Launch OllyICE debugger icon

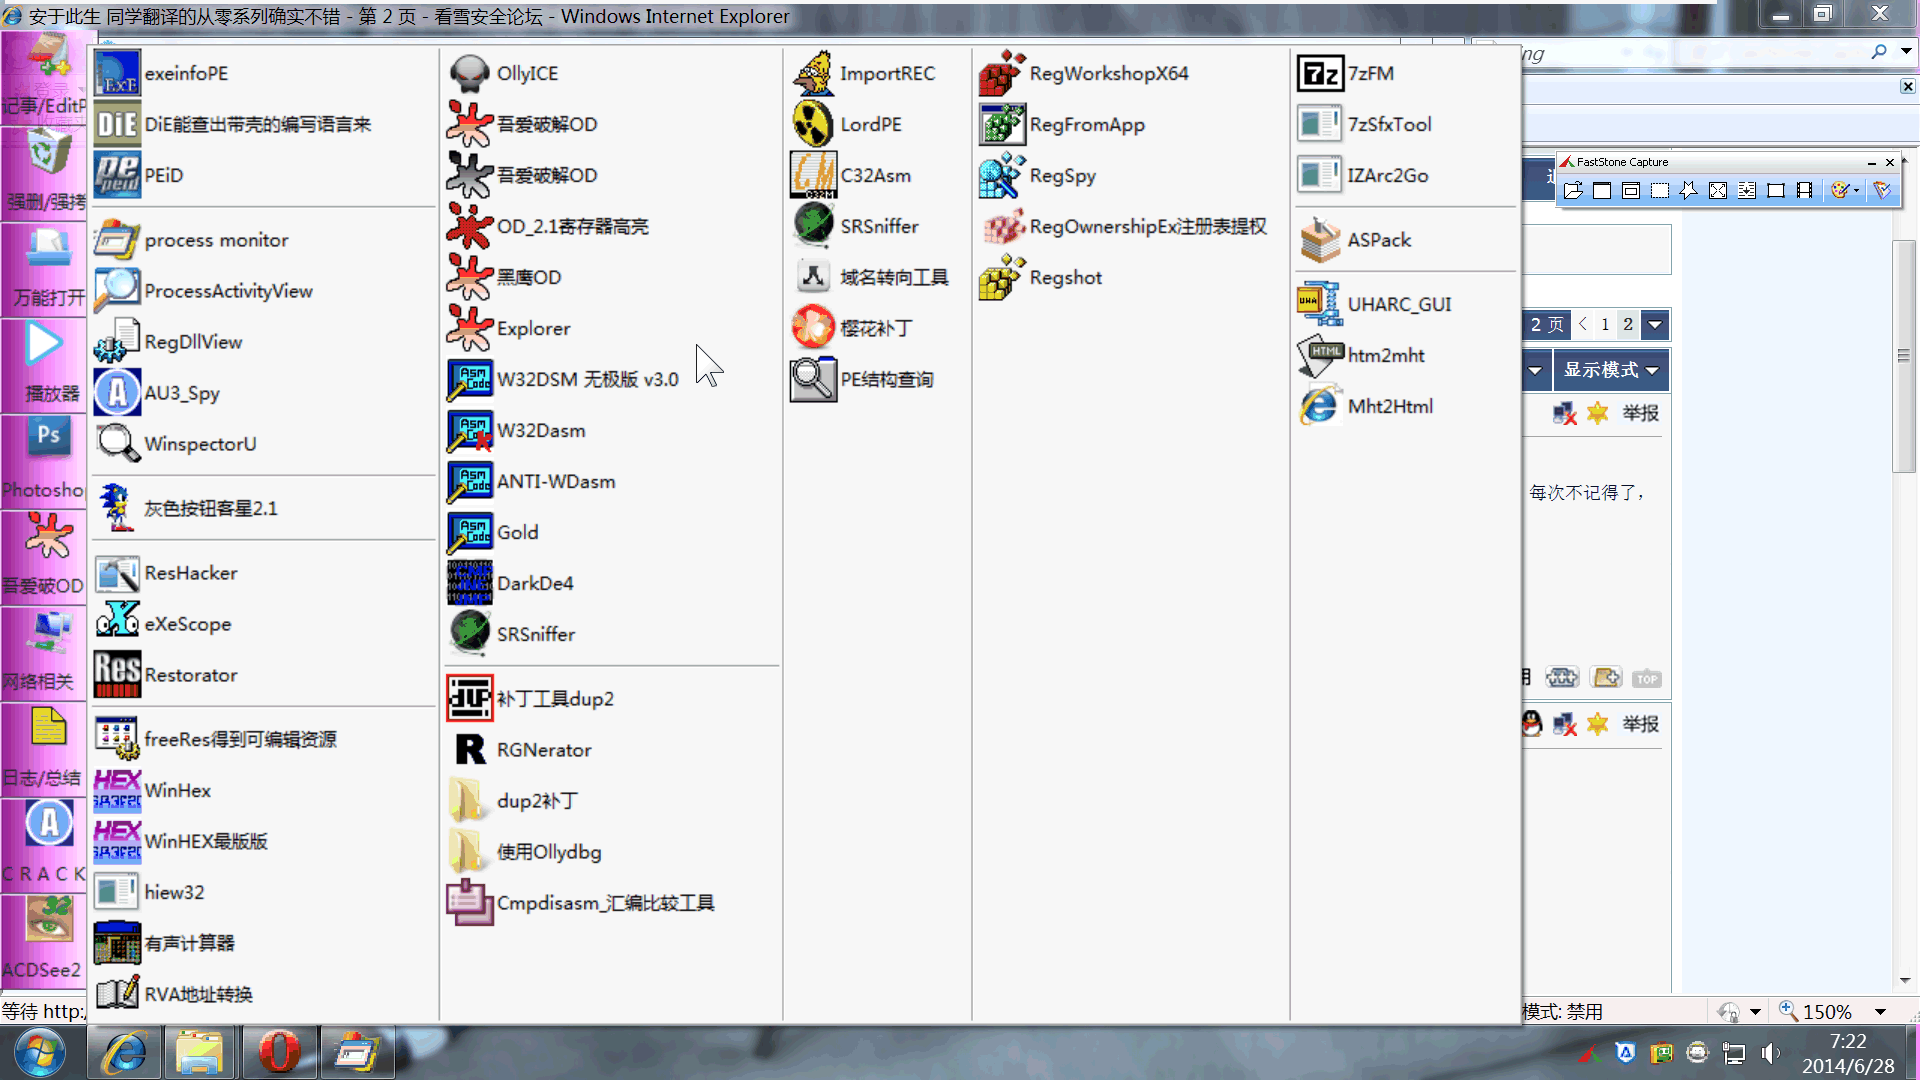point(468,73)
